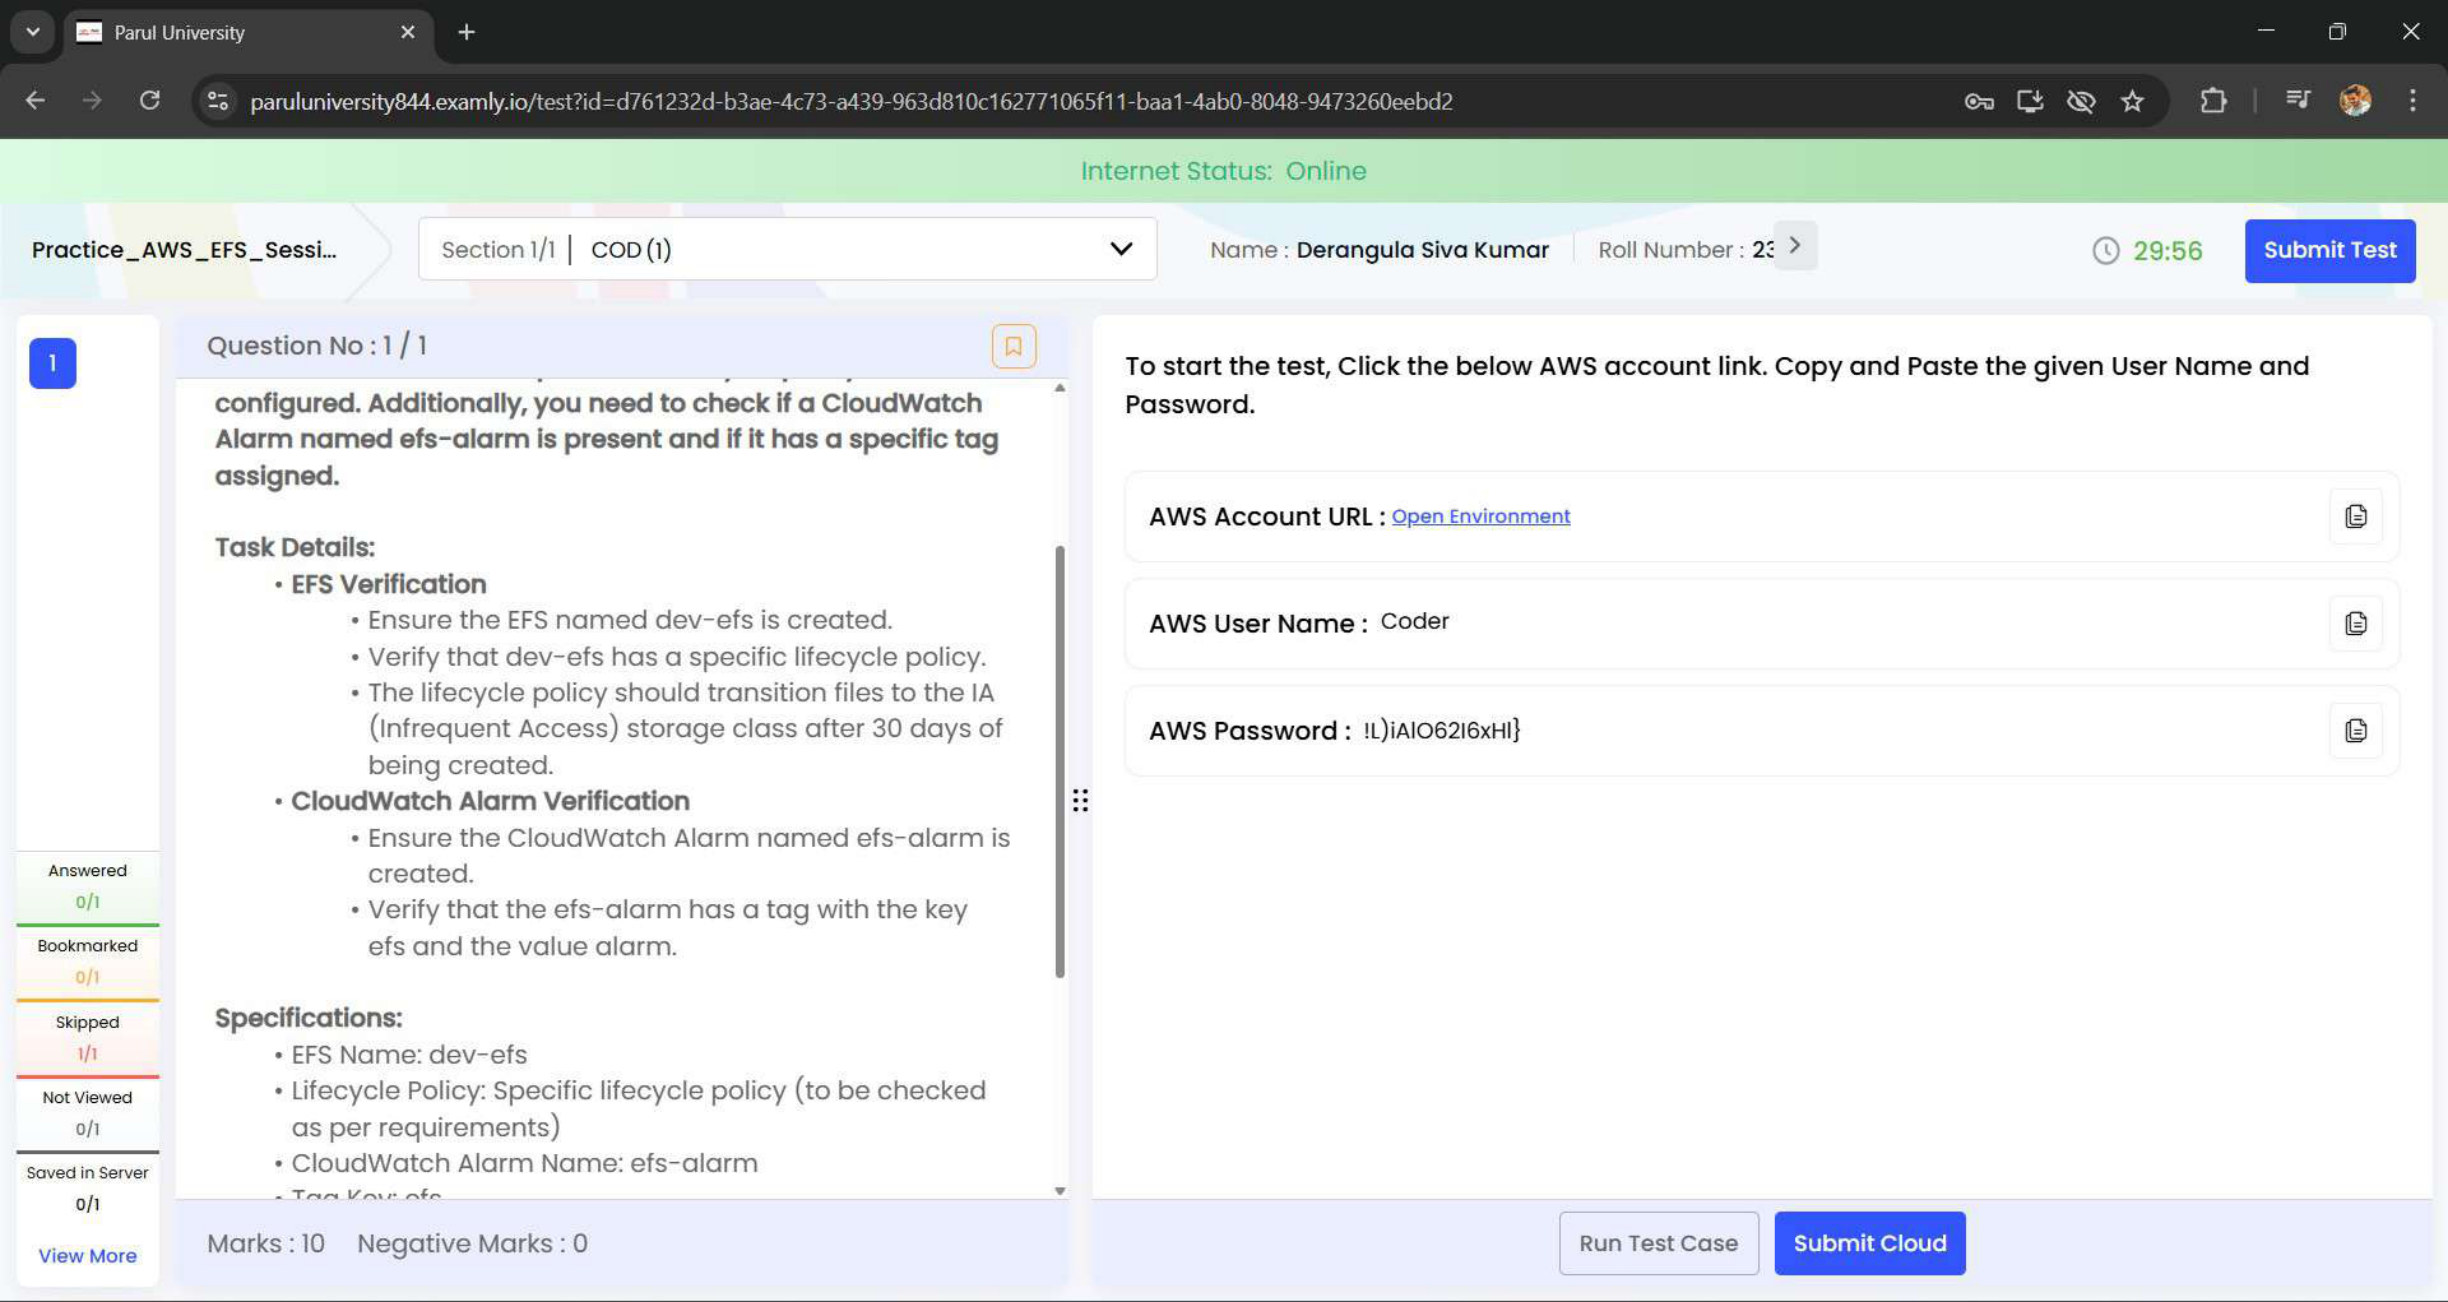Click the Saved in Server 0/1 status
The image size is (2448, 1302).
click(x=87, y=1188)
